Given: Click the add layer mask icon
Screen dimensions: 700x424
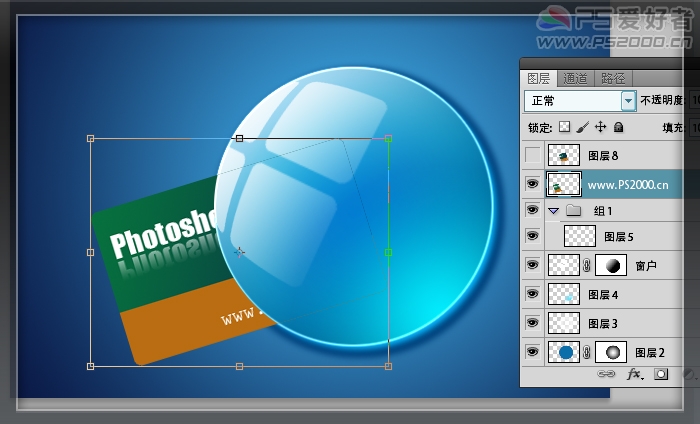Looking at the screenshot, I should coord(661,374).
